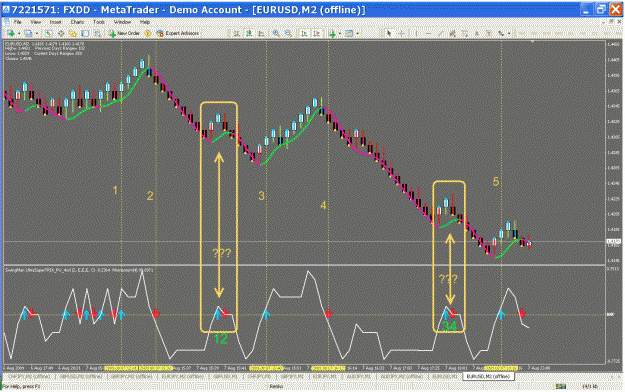Open the Insert menu
Viewport: 625px width, 392px height.
(55, 22)
